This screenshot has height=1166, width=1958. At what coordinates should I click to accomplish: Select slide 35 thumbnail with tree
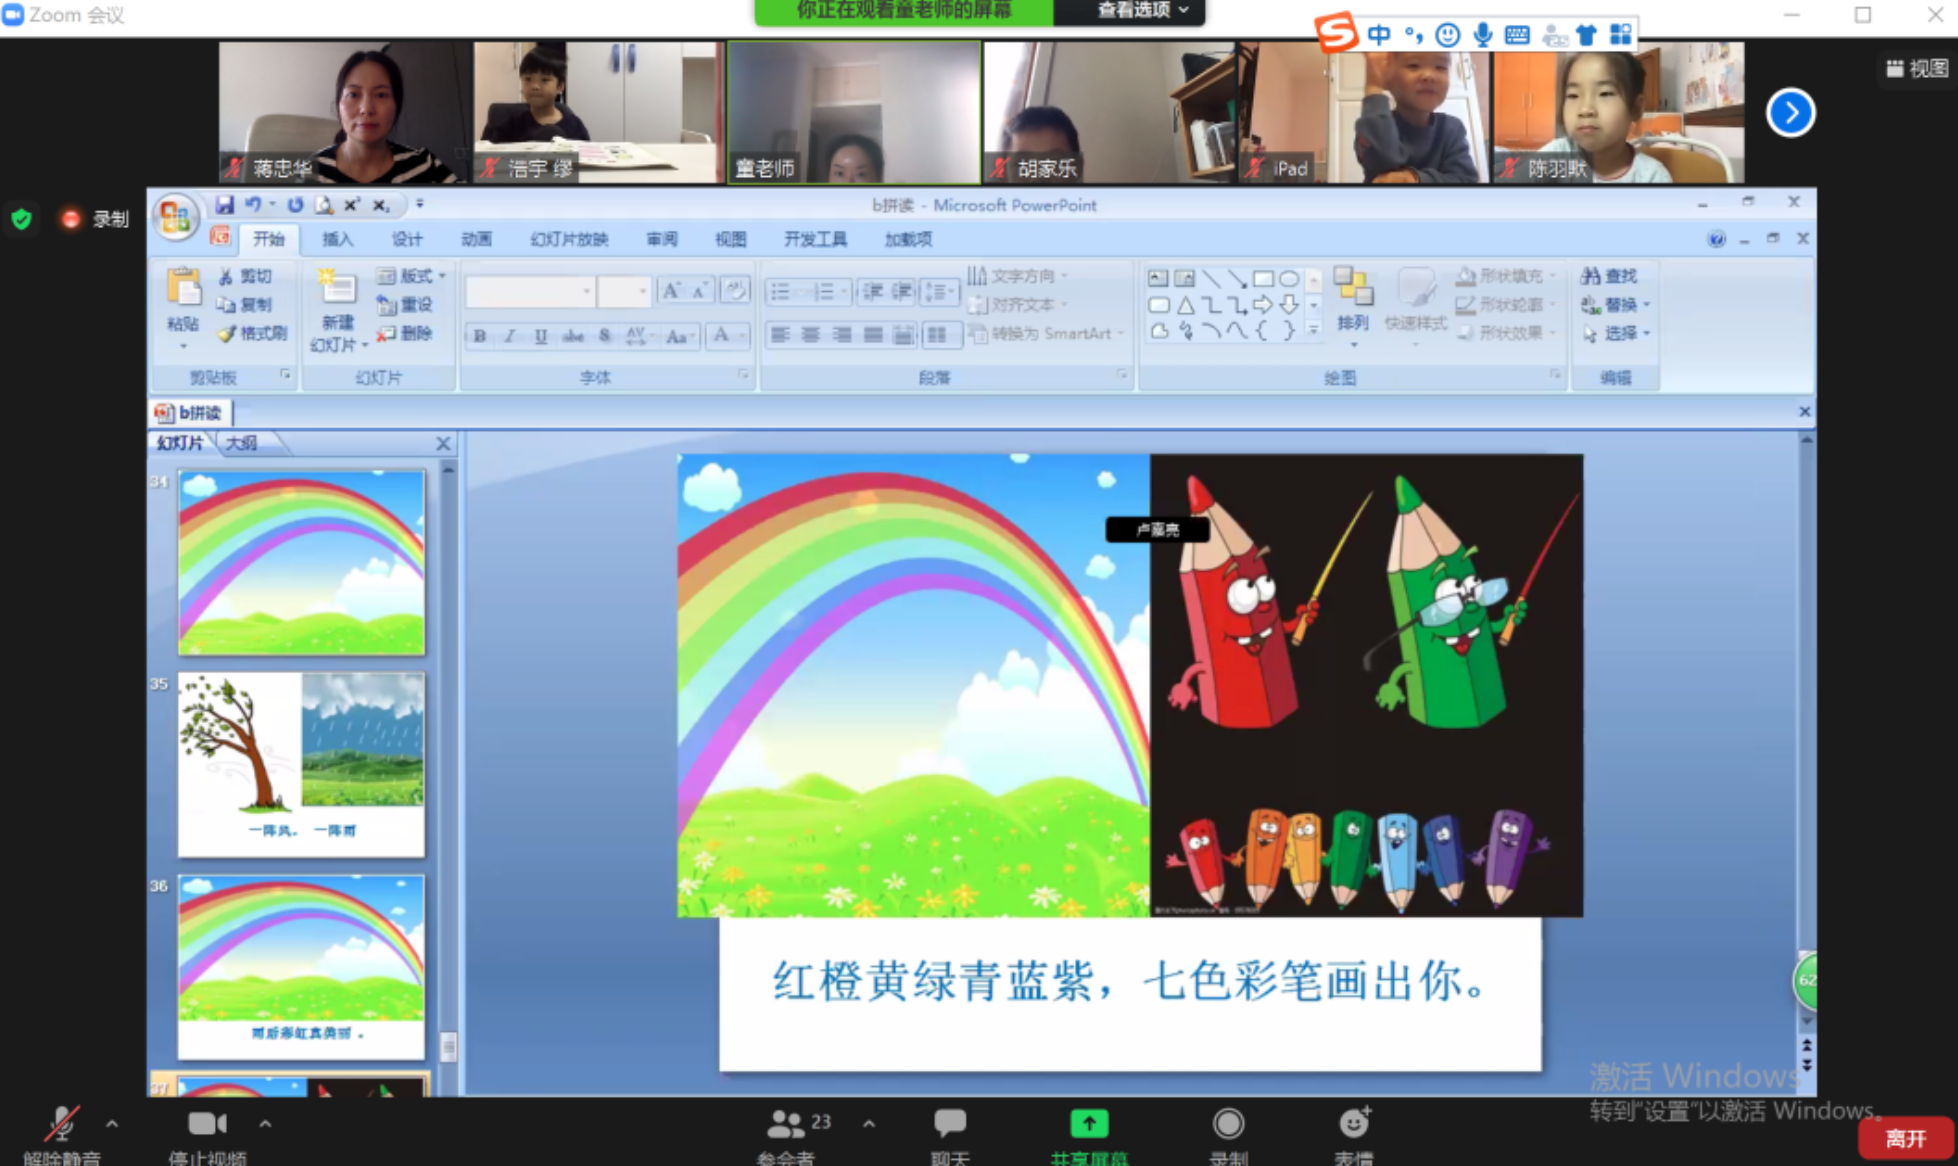pyautogui.click(x=301, y=764)
